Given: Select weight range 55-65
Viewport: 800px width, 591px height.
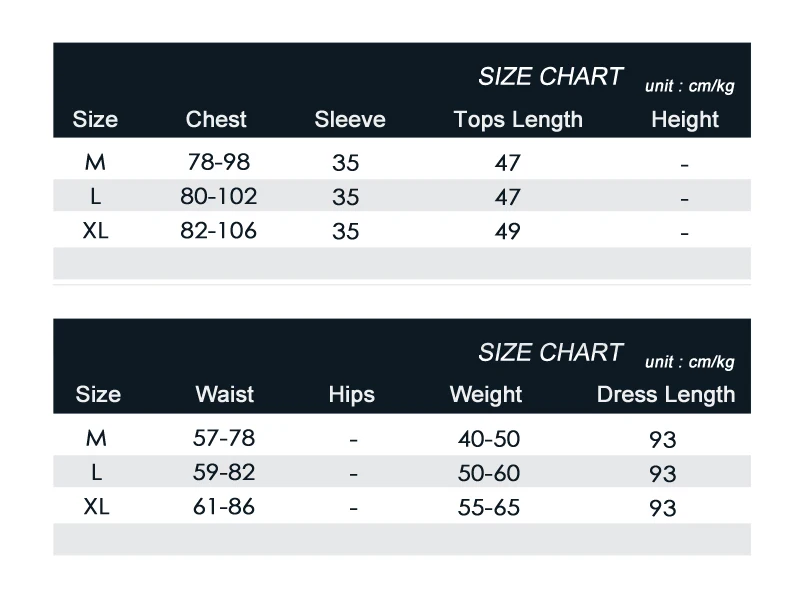Looking at the screenshot, I should pyautogui.click(x=489, y=507).
